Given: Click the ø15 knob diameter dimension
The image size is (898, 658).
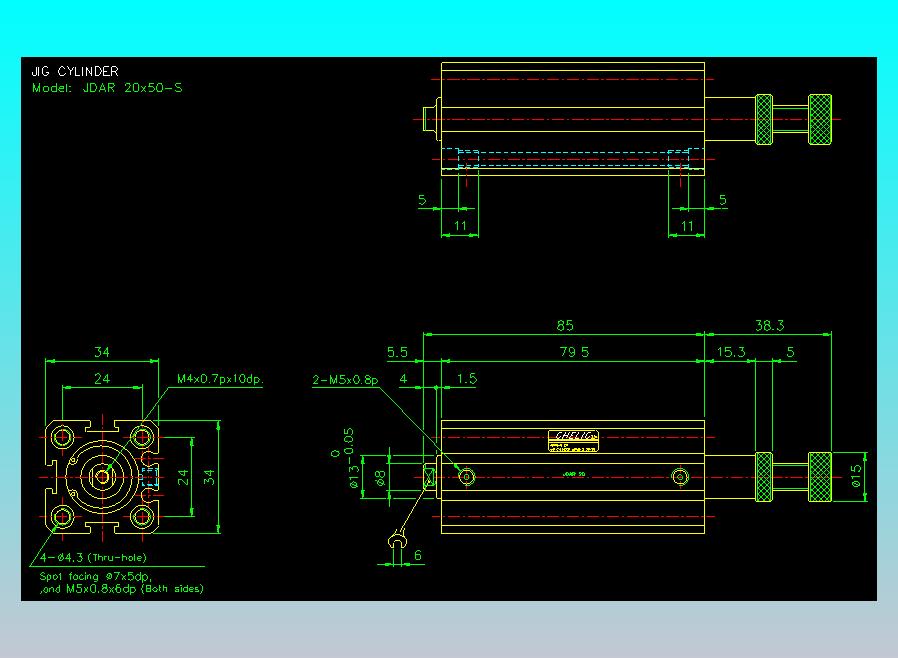Looking at the screenshot, I should click(856, 476).
